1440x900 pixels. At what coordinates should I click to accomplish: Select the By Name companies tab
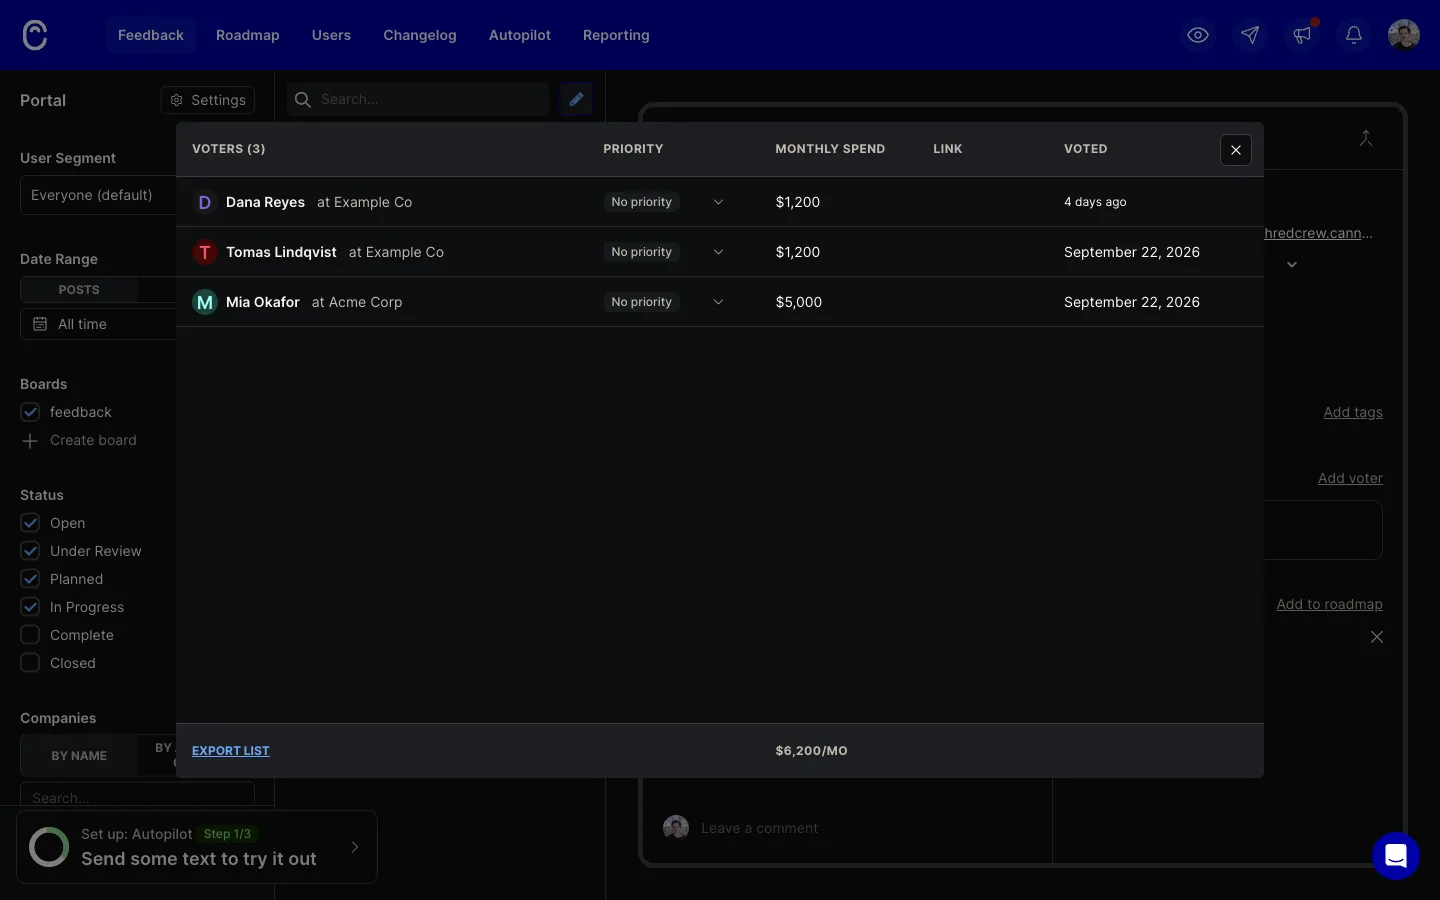point(79,756)
